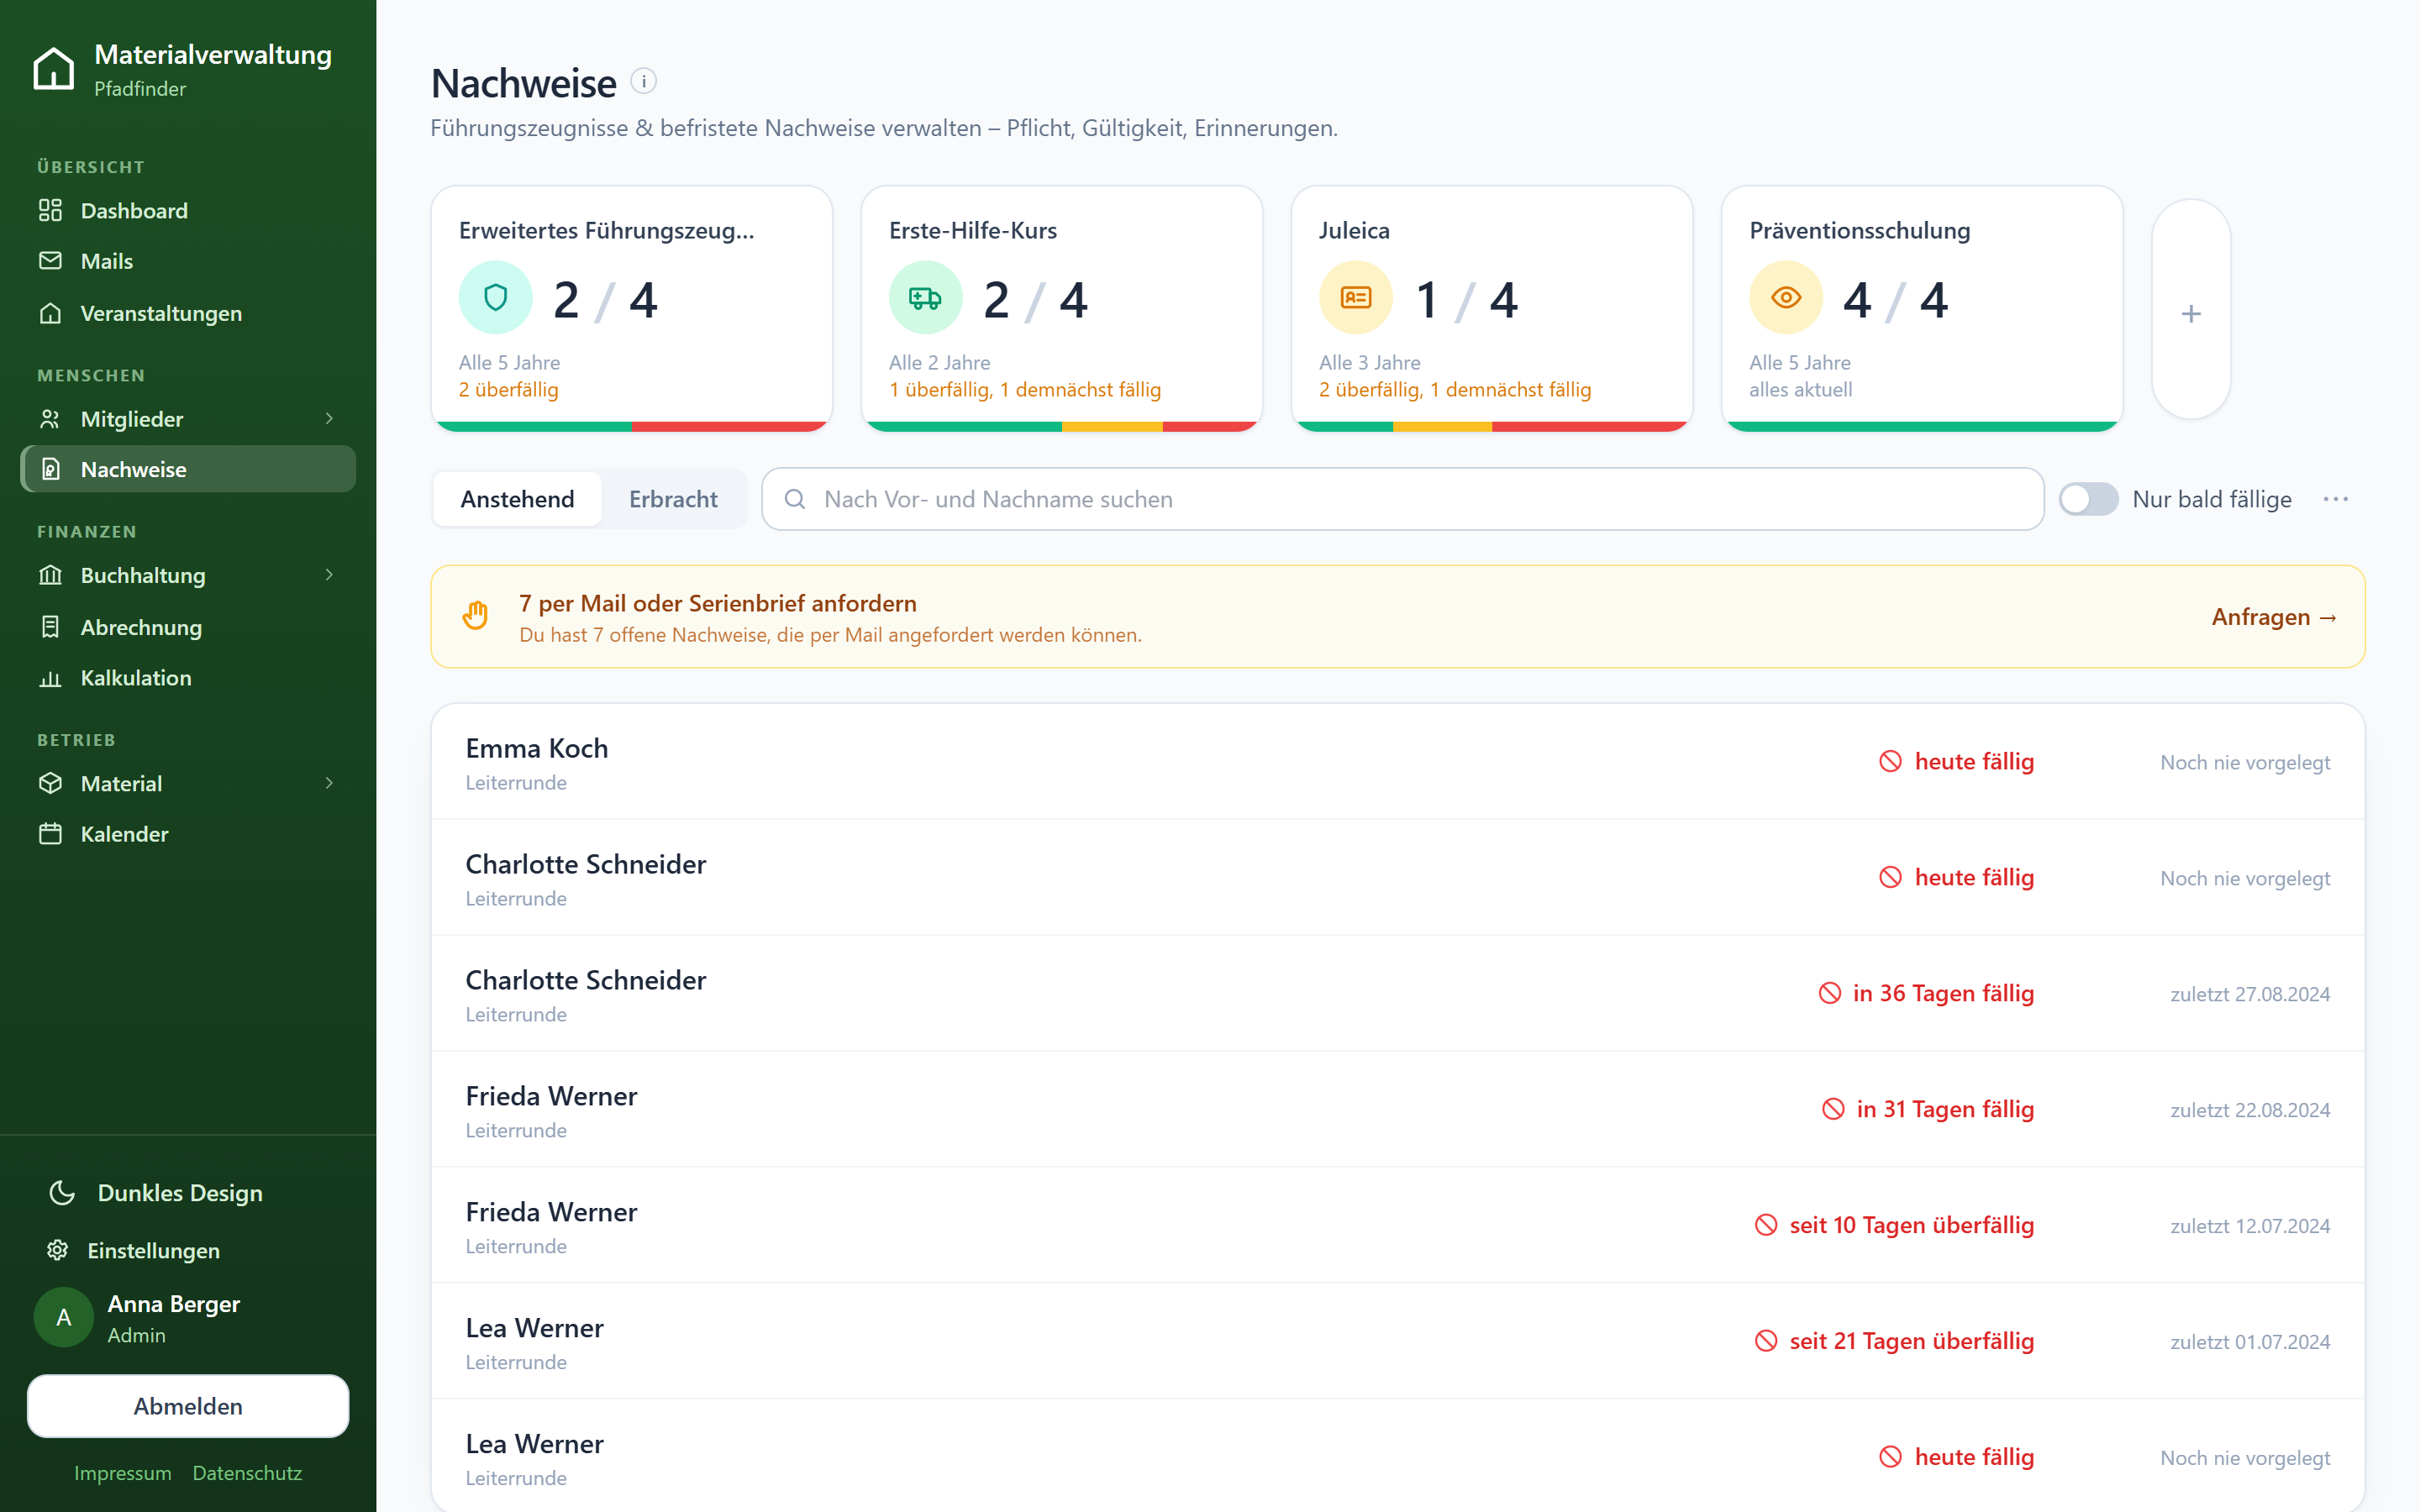Screen dimensions: 2420x1512
Task: Follow the Anfragen link in the banner
Action: click(2274, 617)
